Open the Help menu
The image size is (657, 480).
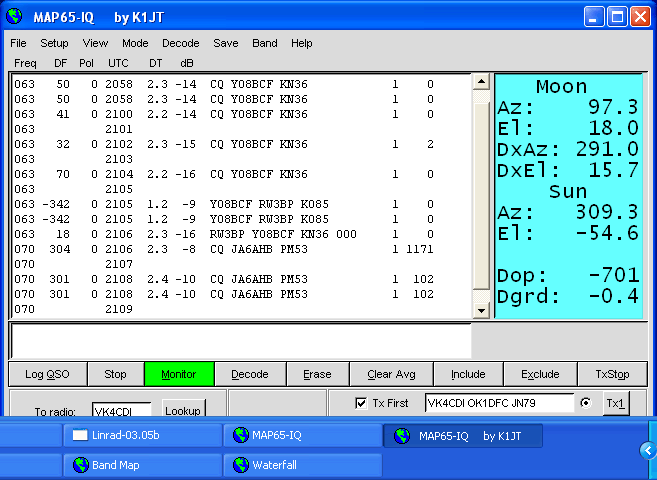tap(302, 43)
